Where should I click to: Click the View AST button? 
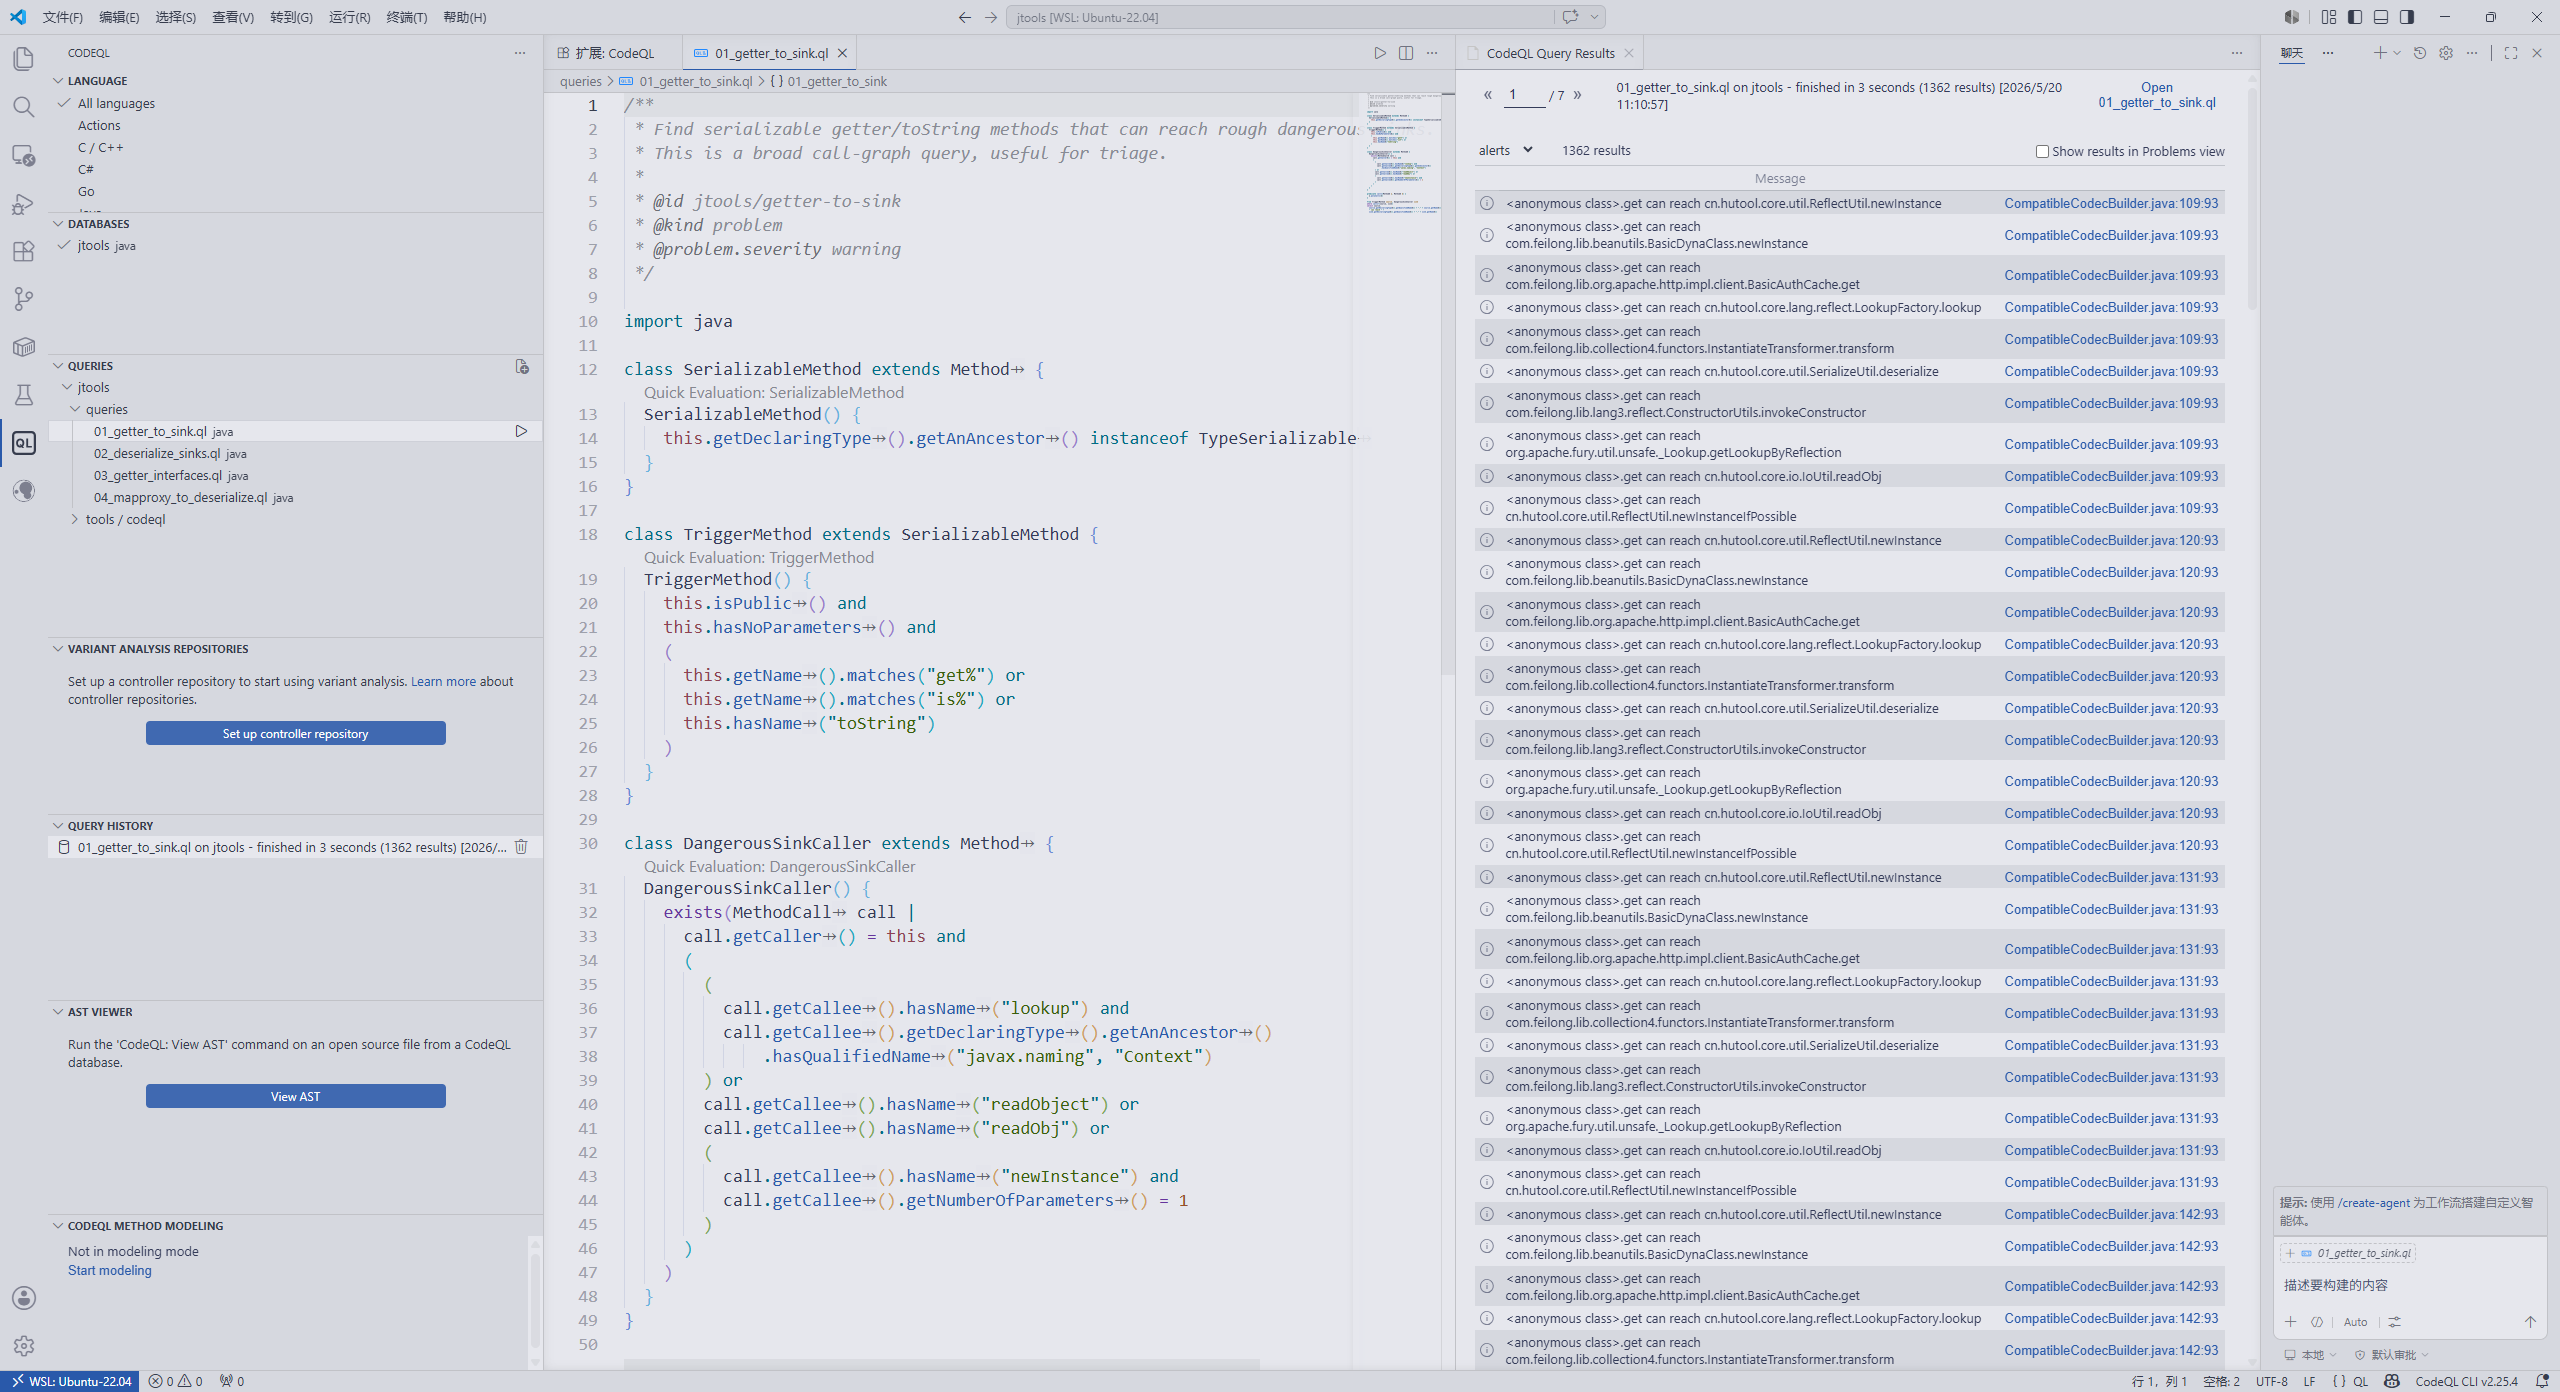point(295,1096)
